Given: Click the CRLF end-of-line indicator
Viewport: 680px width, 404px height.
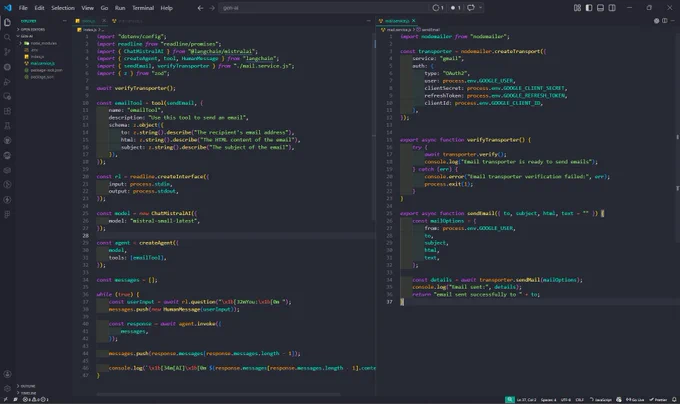Looking at the screenshot, I should (579, 400).
